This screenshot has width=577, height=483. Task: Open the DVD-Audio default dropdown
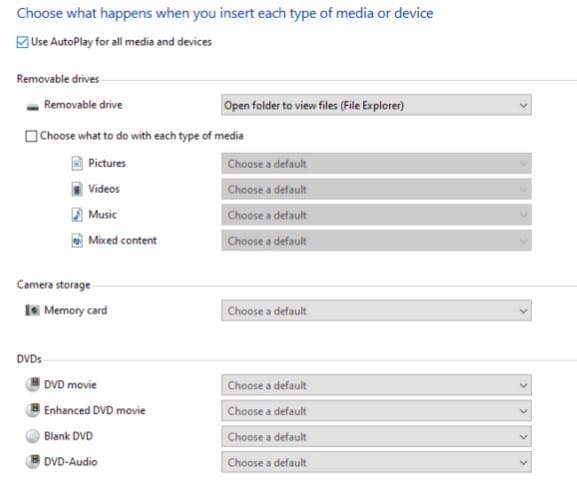point(376,462)
